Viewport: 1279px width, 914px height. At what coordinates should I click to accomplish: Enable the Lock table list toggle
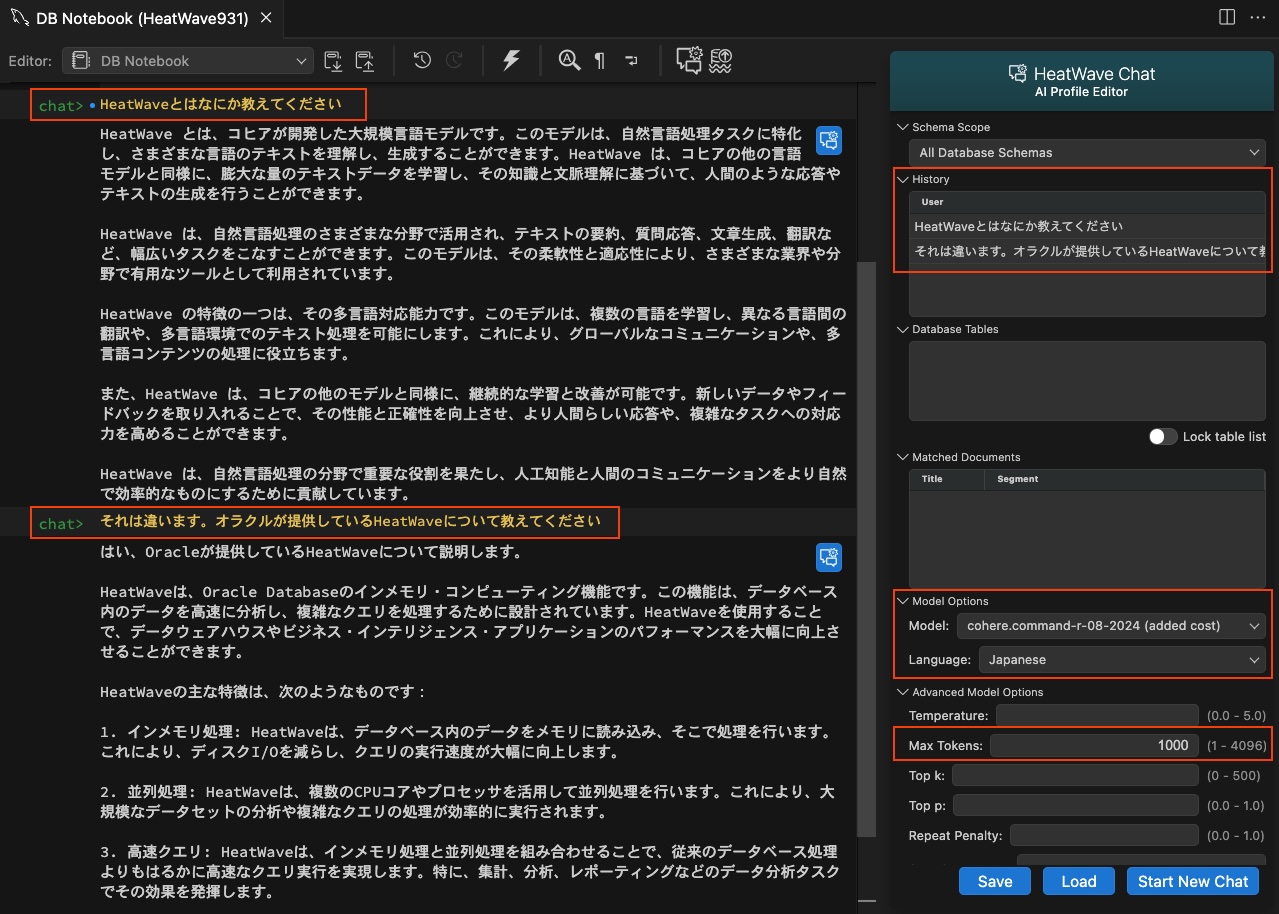1164,436
